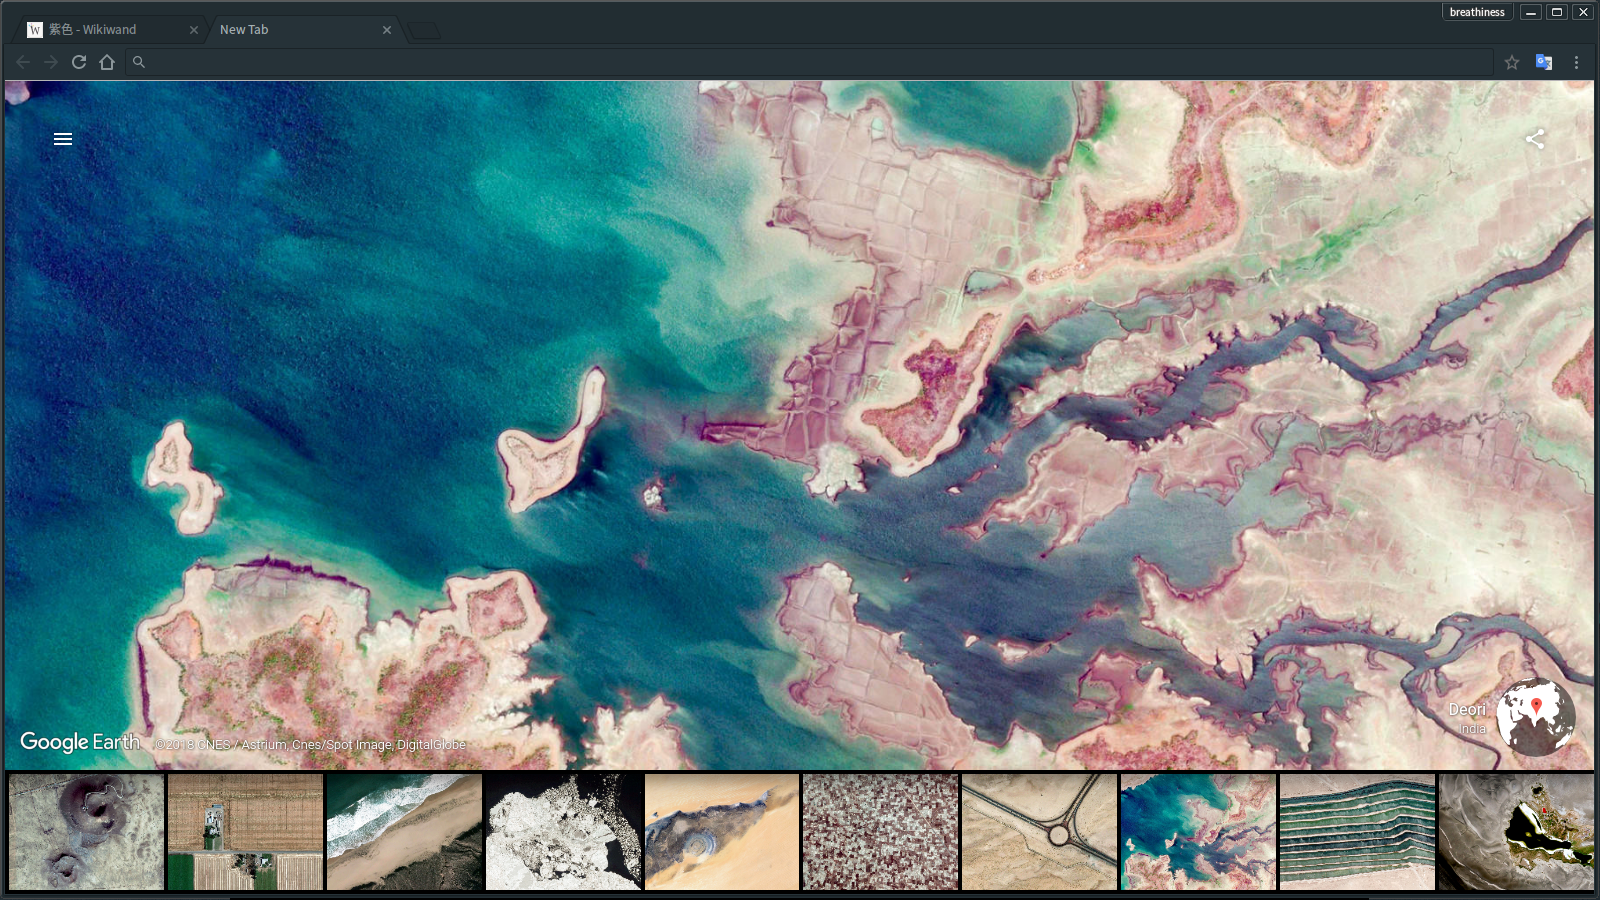The width and height of the screenshot is (1600, 900).
Task: Open the white ice on black thumbnail
Action: tap(563, 831)
